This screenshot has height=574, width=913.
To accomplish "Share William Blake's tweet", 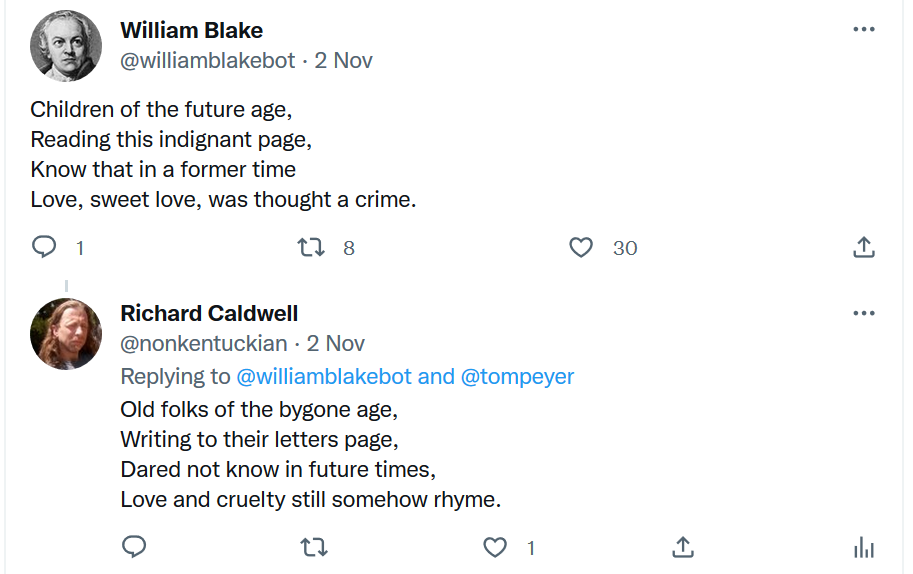I will pyautogui.click(x=864, y=247).
